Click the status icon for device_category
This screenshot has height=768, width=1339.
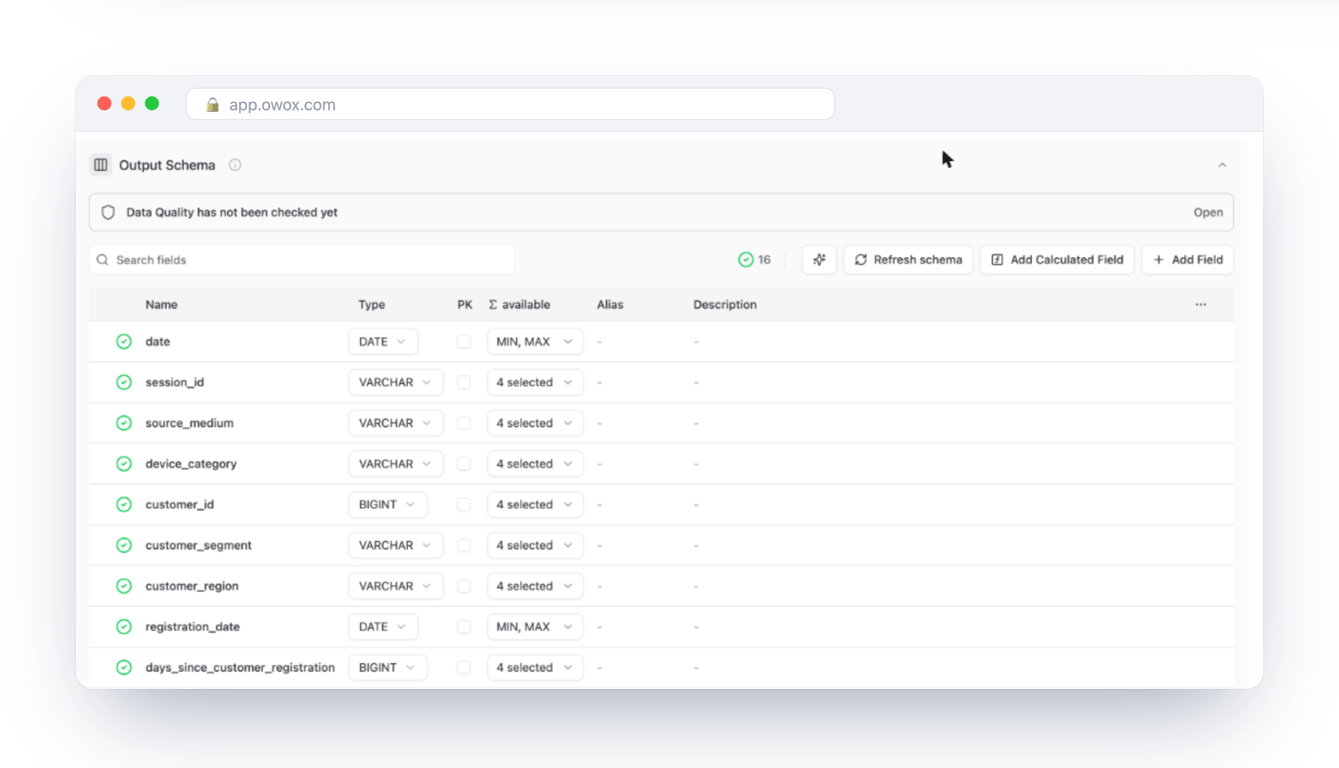[124, 464]
